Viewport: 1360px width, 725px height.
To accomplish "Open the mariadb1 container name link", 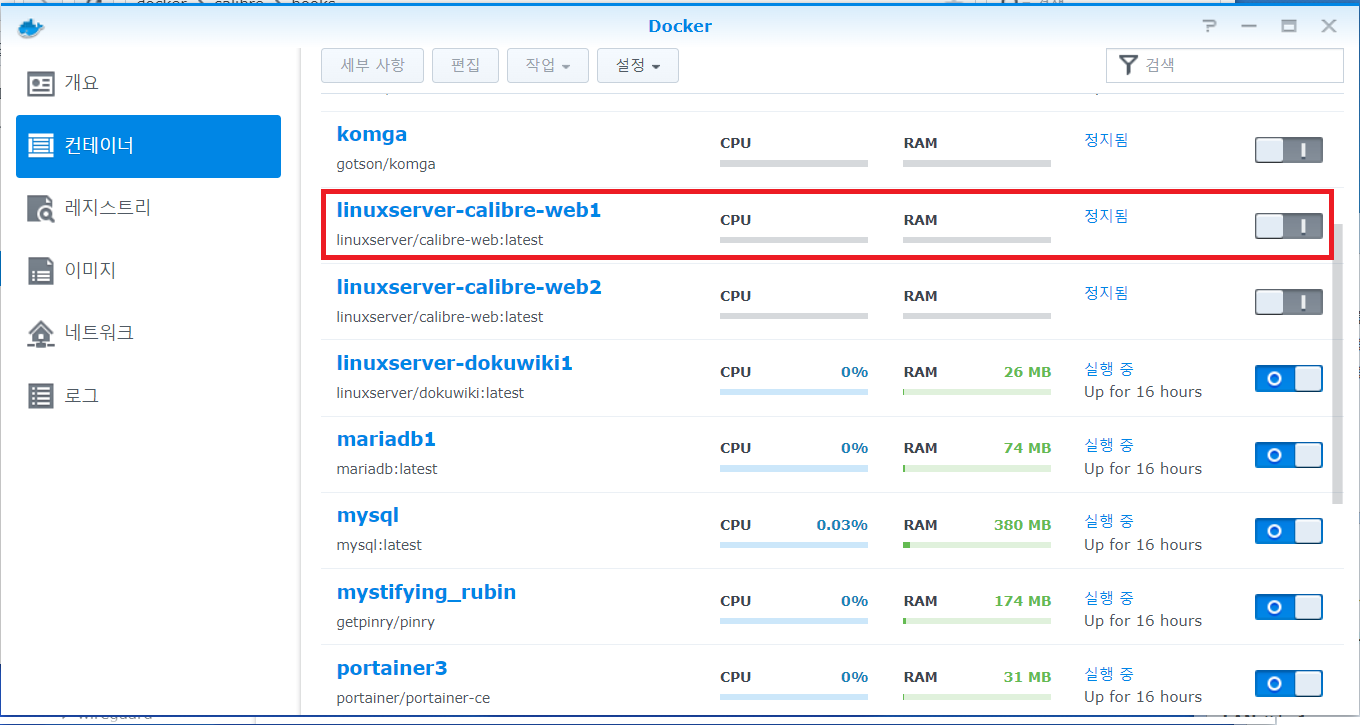I will click(x=386, y=439).
